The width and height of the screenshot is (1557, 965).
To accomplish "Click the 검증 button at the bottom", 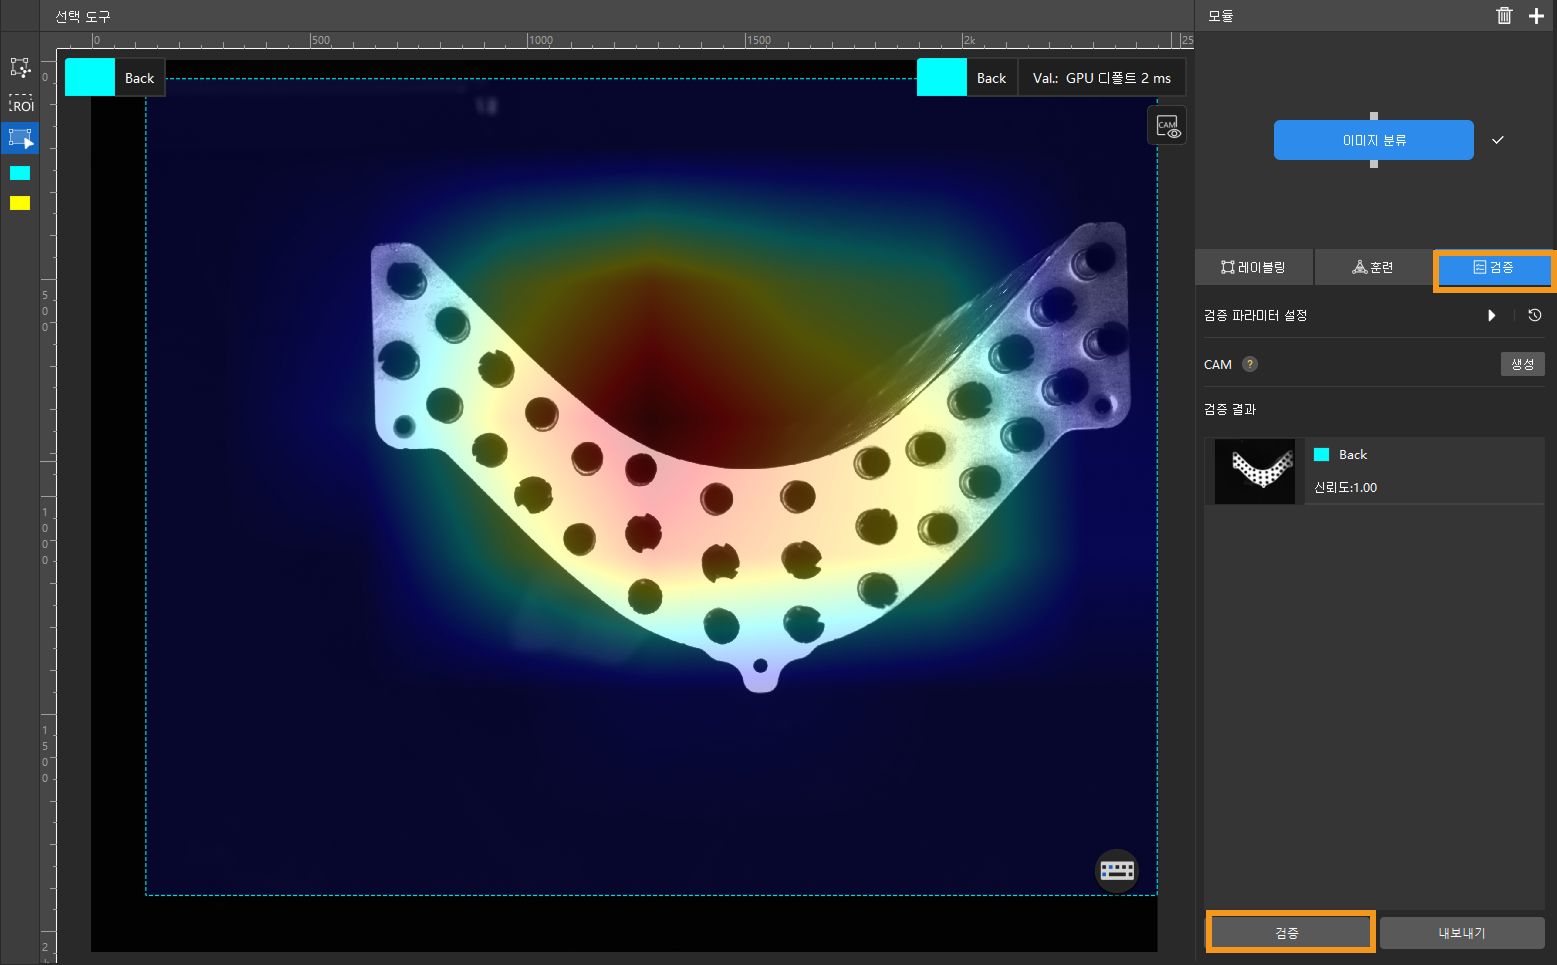I will point(1289,932).
